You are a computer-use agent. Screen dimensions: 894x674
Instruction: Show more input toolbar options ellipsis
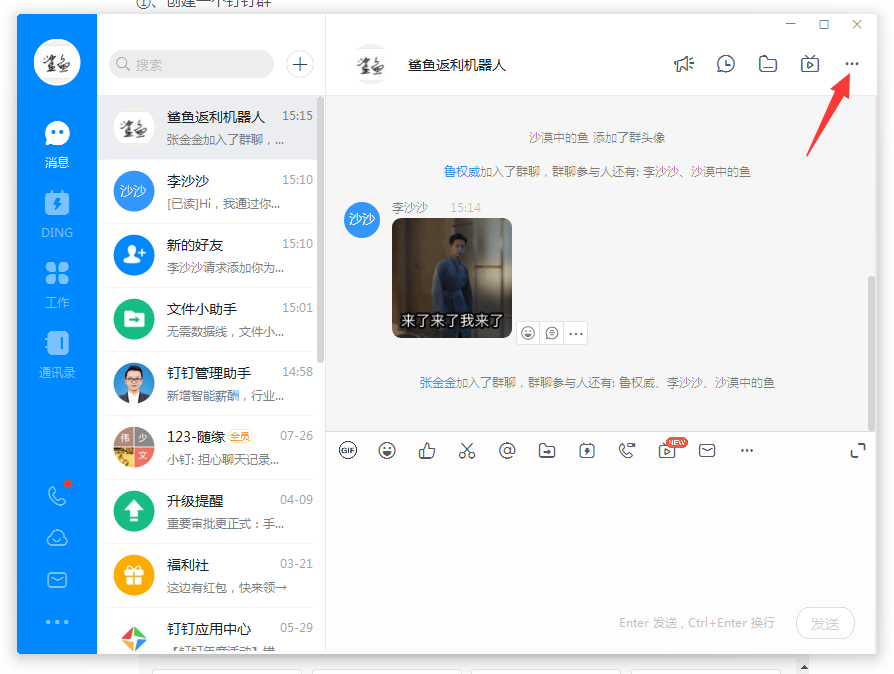click(747, 450)
